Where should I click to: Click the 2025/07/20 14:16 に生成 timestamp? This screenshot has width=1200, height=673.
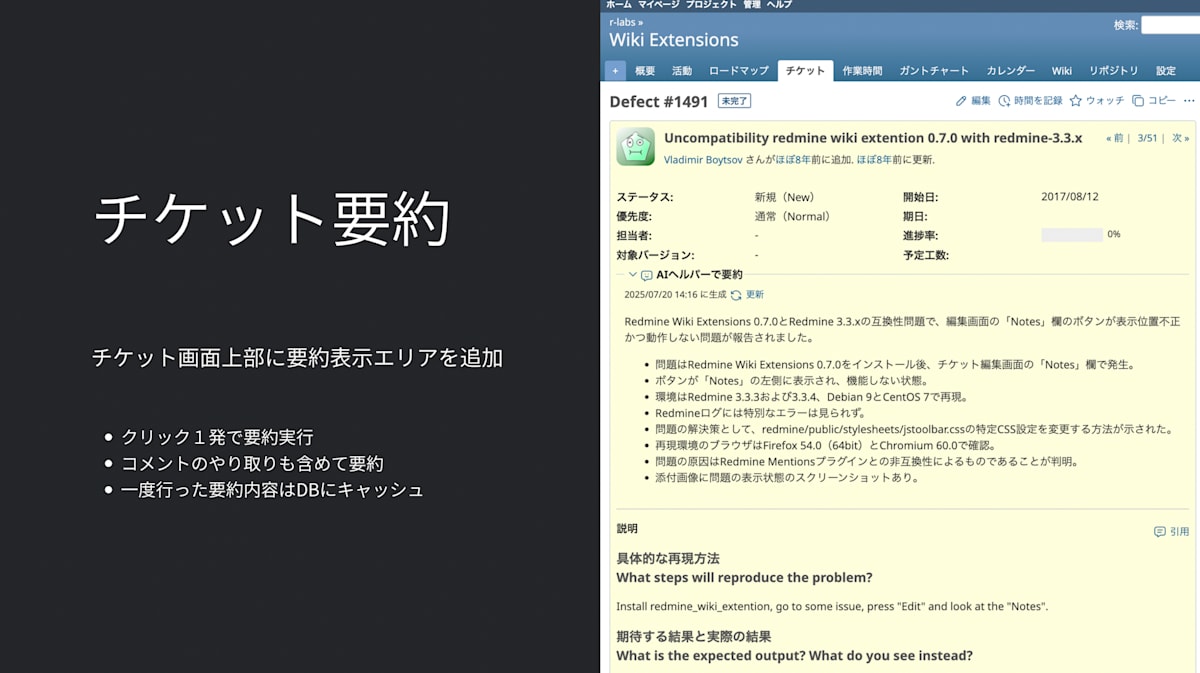tap(675, 295)
